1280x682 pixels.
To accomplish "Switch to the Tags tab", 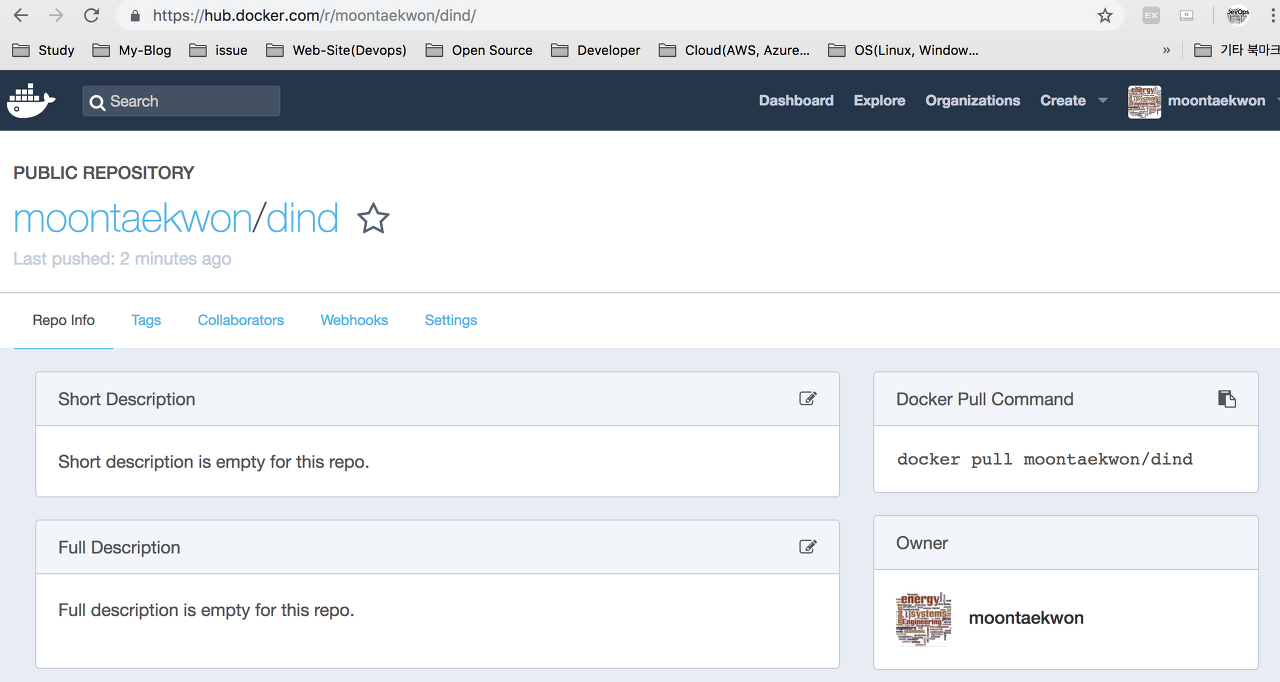I will (x=146, y=320).
